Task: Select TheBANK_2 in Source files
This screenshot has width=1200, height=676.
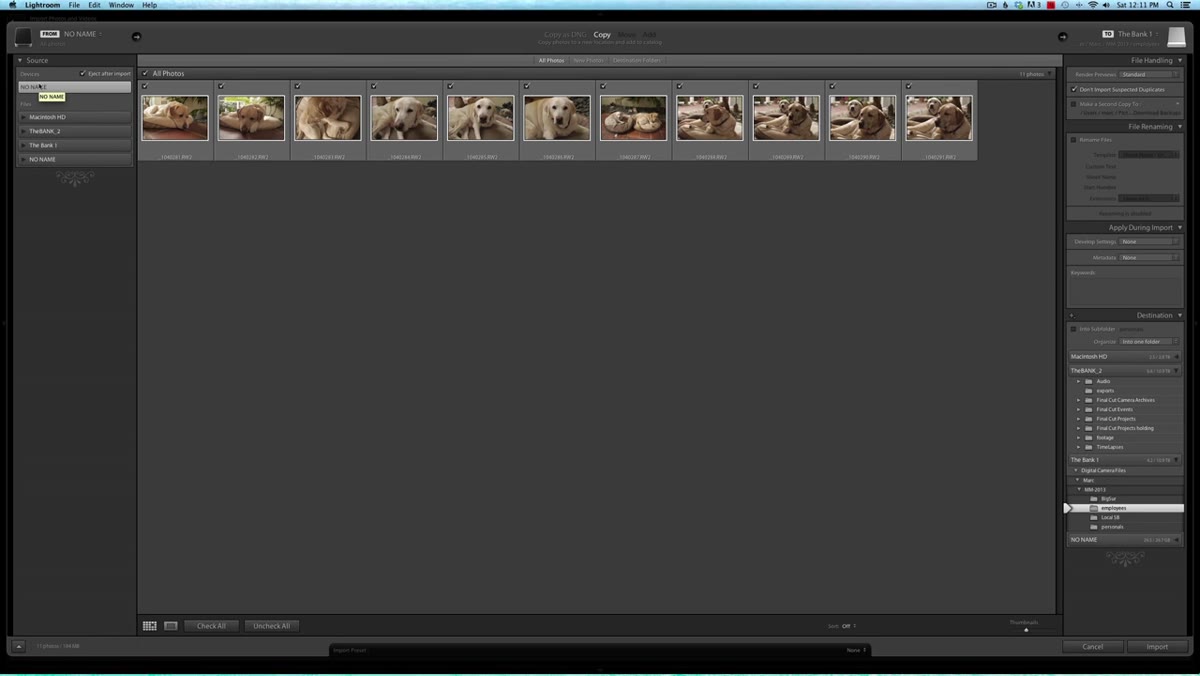Action: click(x=75, y=131)
